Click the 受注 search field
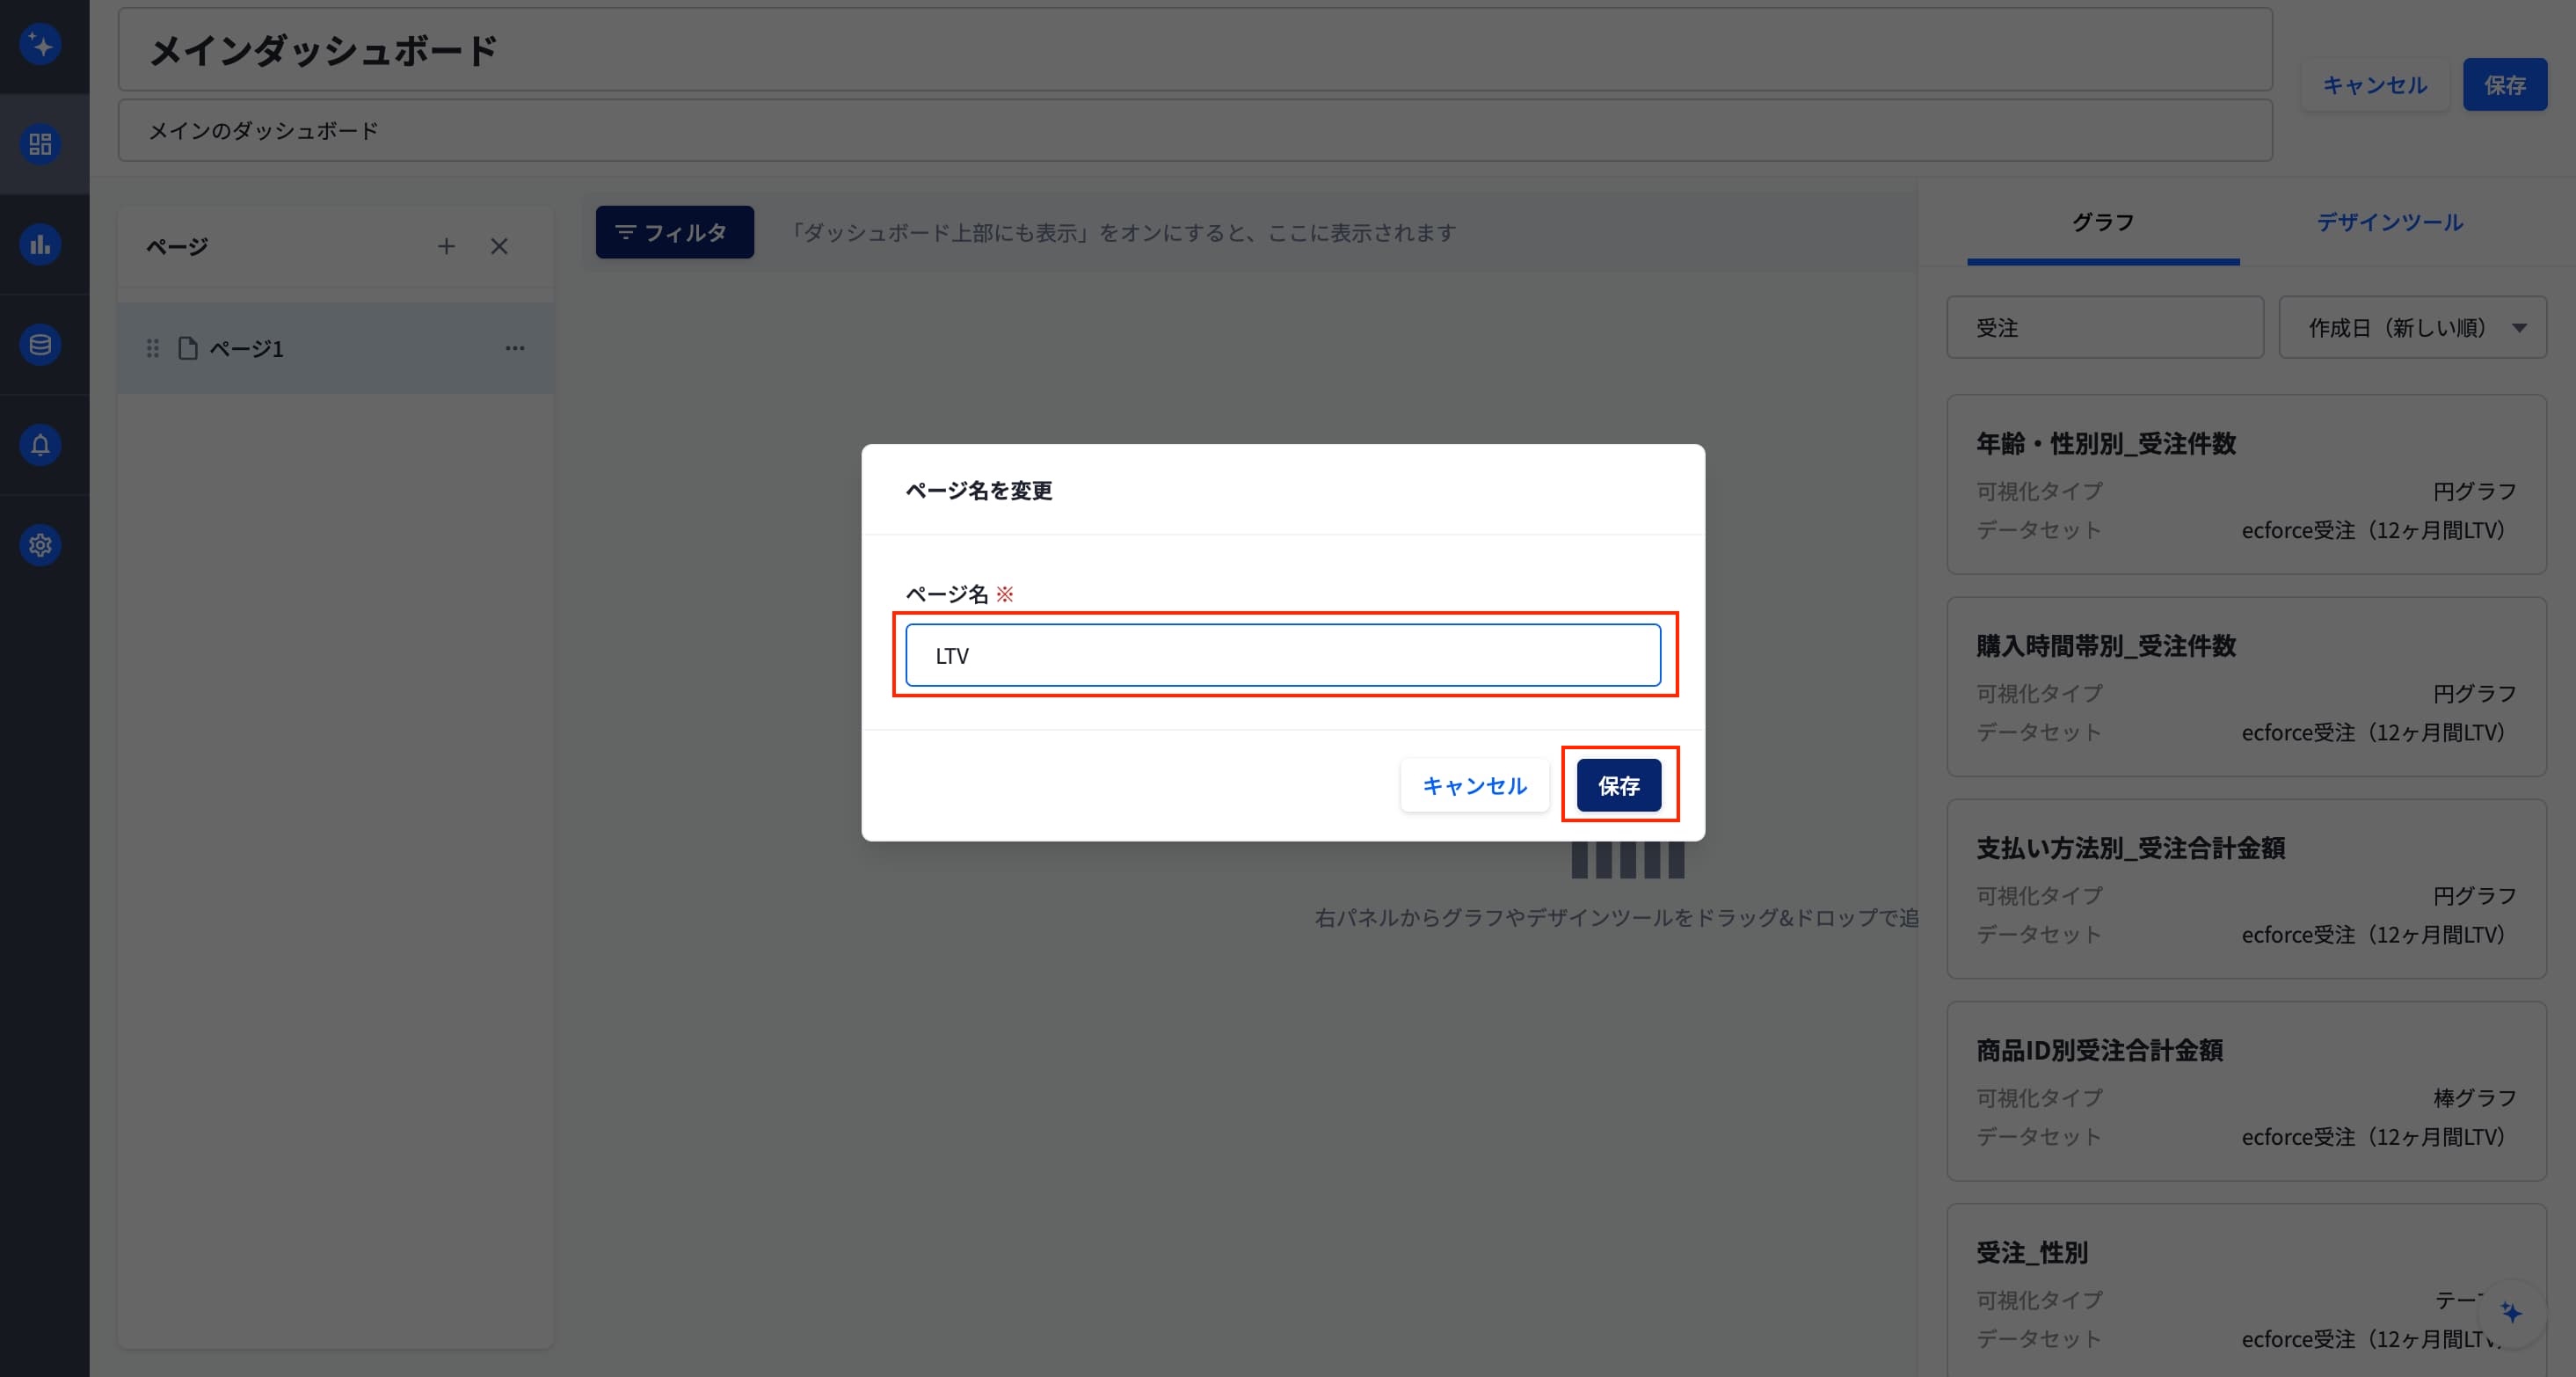 2105,327
